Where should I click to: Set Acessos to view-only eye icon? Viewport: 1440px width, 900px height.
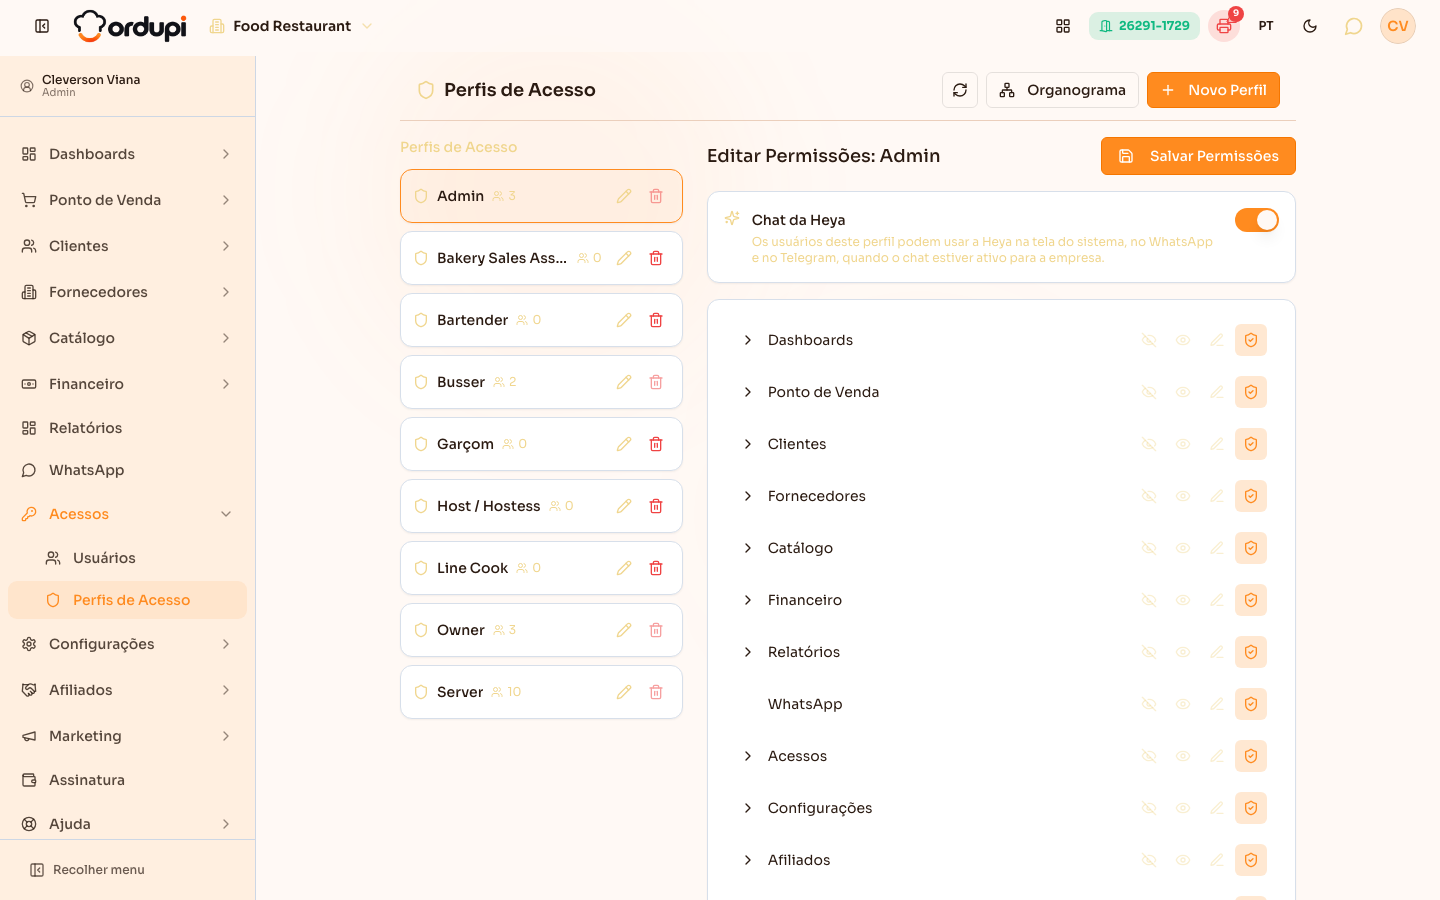pyautogui.click(x=1183, y=756)
